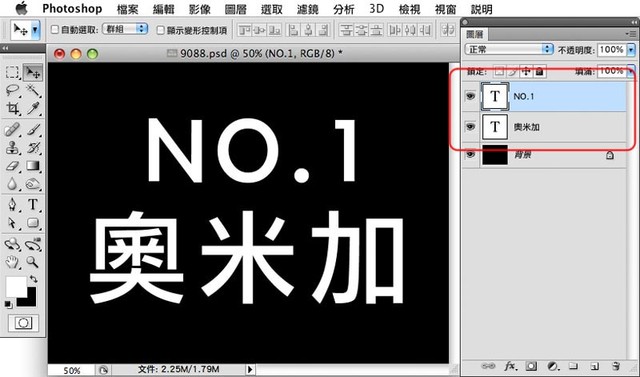640x377 pixels.
Task: Create a new layer
Action: [595, 366]
